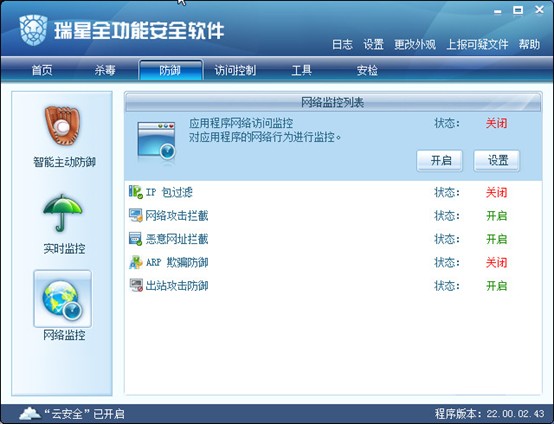The width and height of the screenshot is (554, 425).
Task: Click the cloud security icon in status bar
Action: [x=30, y=413]
